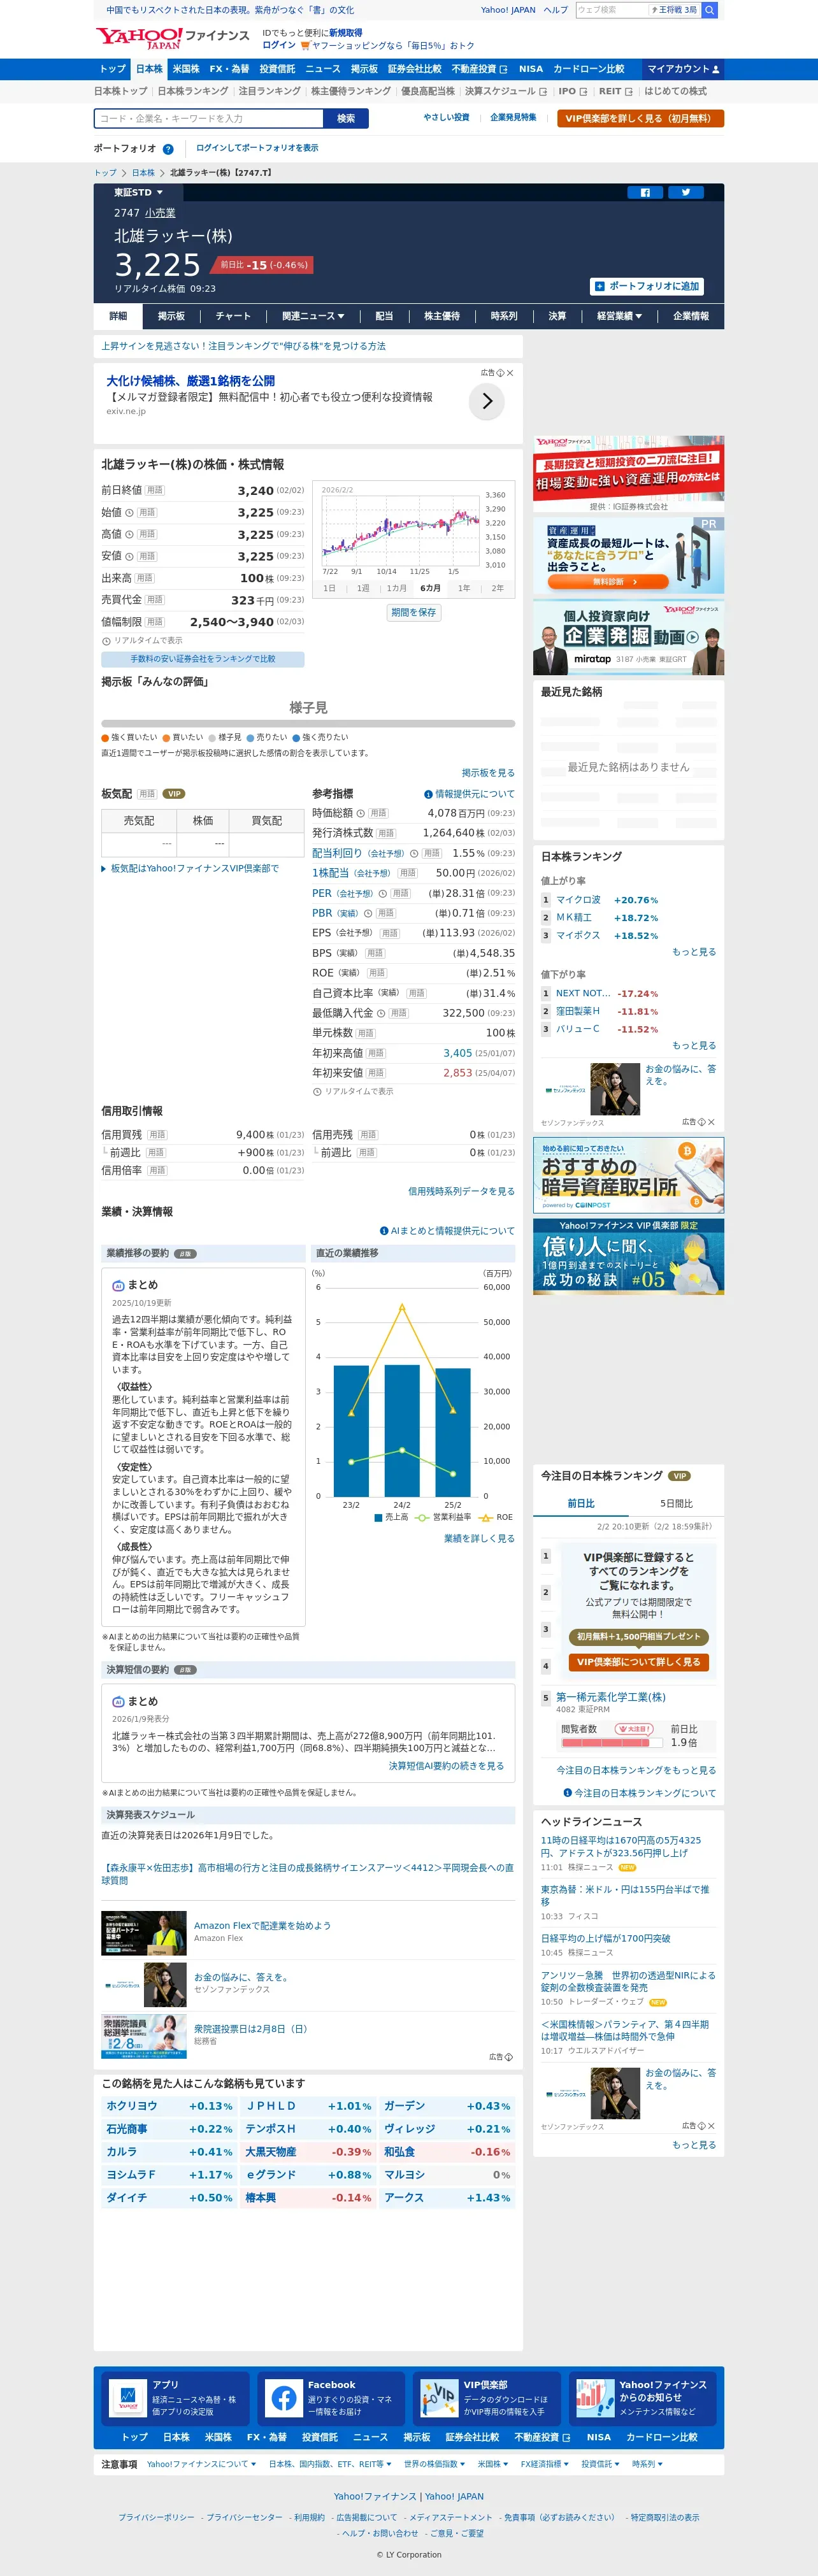818x2576 pixels.
Task: Click the みんなの評価 sentiment bar
Action: coord(308,723)
